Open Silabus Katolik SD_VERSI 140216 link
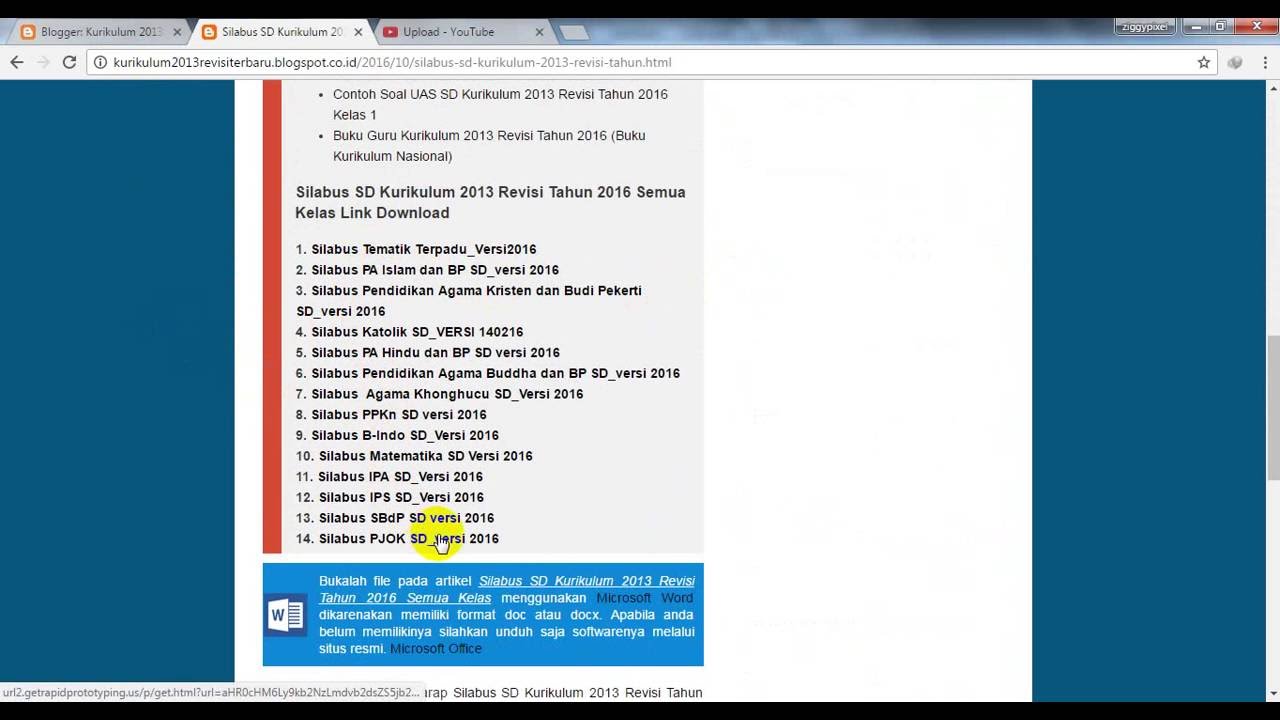 click(x=417, y=332)
